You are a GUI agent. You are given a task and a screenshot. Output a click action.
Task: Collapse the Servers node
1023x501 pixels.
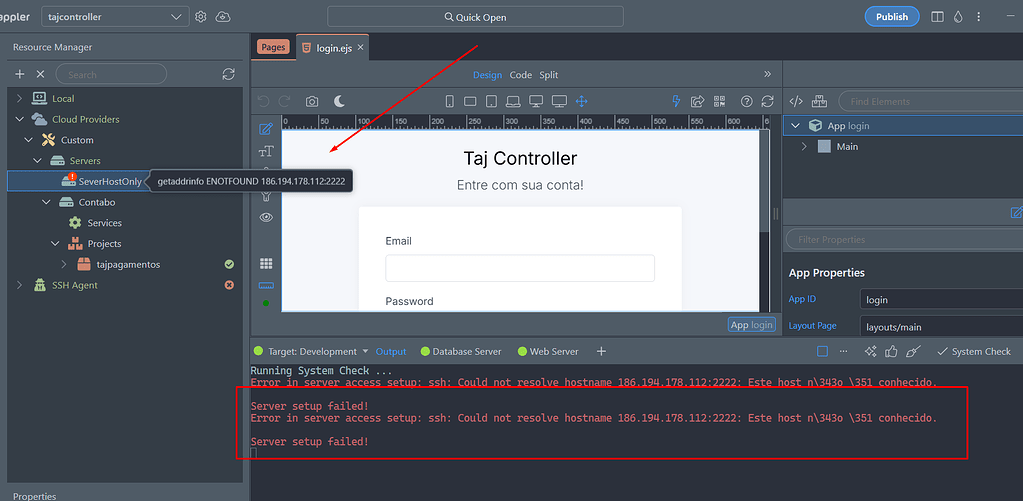[x=37, y=160]
